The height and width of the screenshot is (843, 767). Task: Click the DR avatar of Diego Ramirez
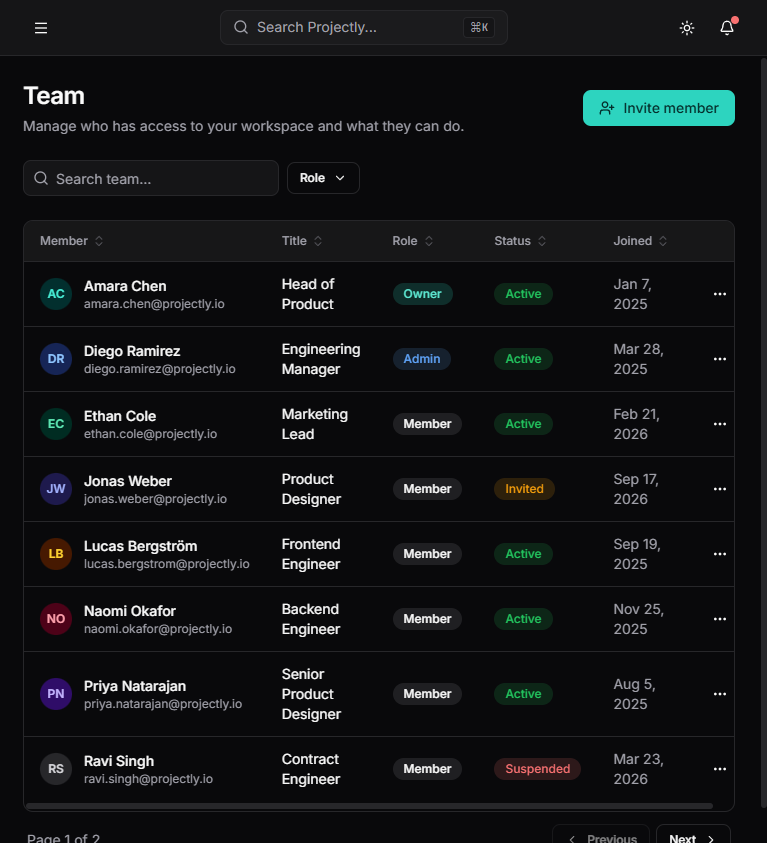(x=56, y=359)
